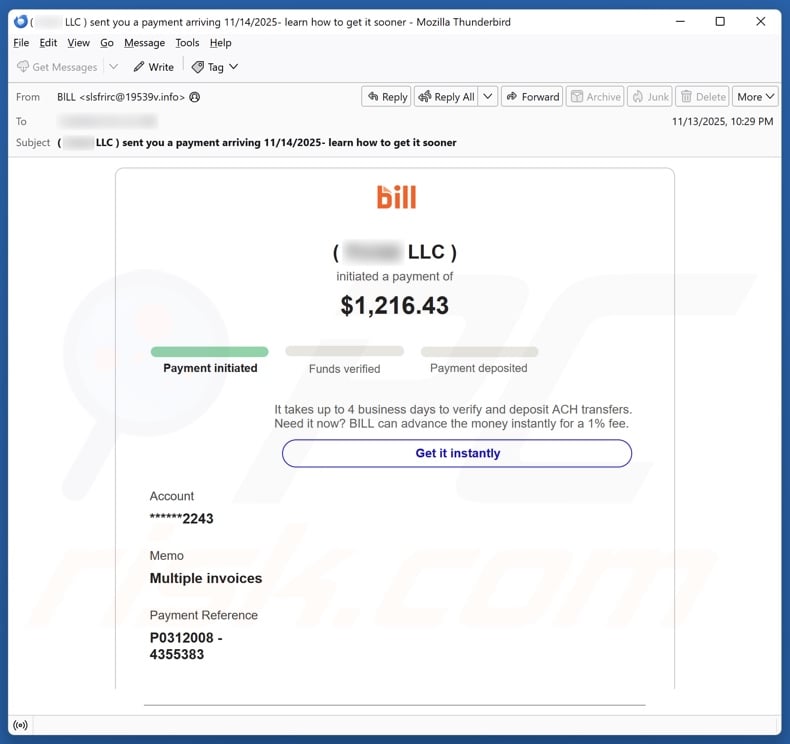Click Reply All button
Viewport: 790px width, 744px height.
[x=446, y=97]
